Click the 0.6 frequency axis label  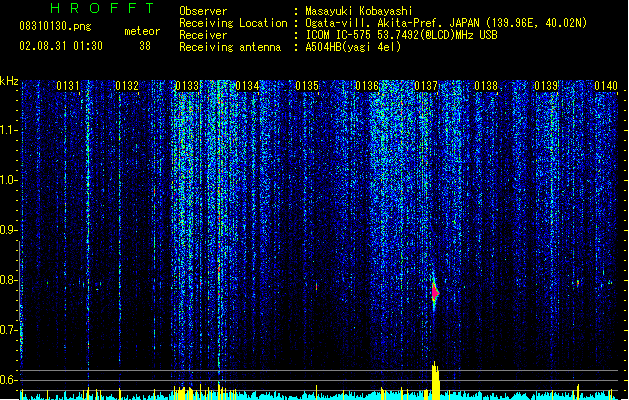pyautogui.click(x=8, y=380)
